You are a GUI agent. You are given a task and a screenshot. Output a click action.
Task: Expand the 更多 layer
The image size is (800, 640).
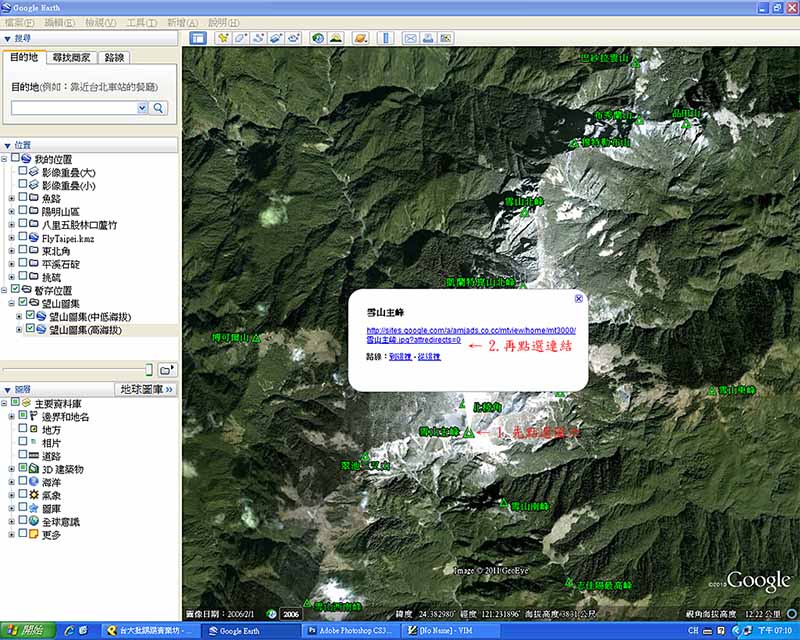click(11, 534)
